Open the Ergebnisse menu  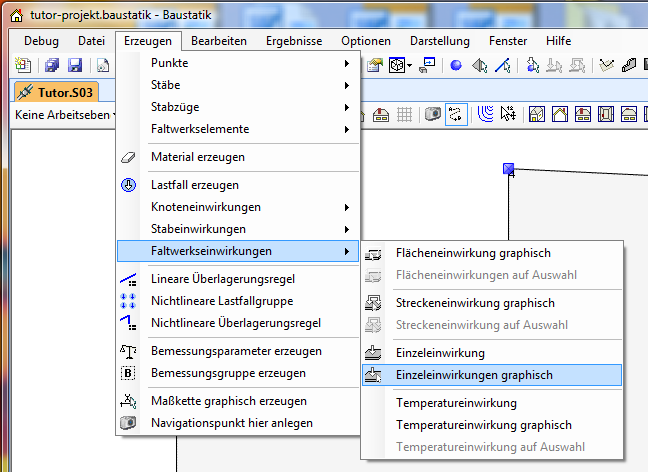click(x=294, y=41)
